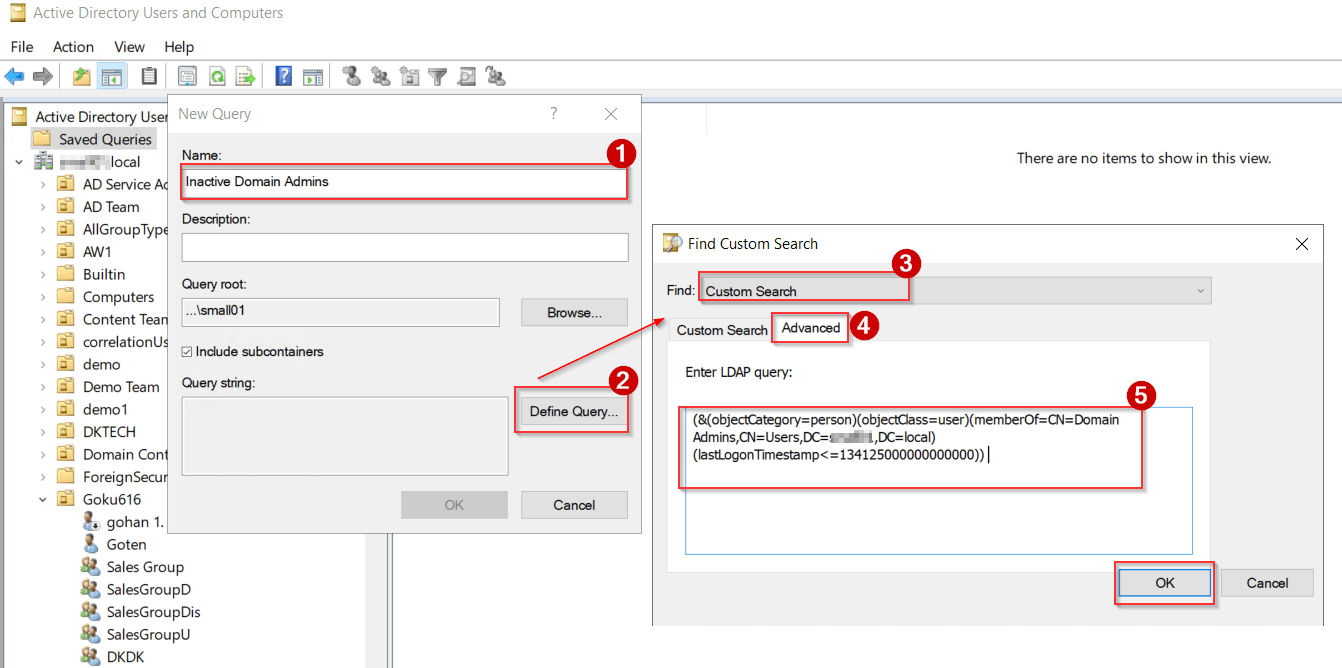Screen dimensions: 1342x668
Task: Select the Goten user icon in tree
Action: [91, 545]
